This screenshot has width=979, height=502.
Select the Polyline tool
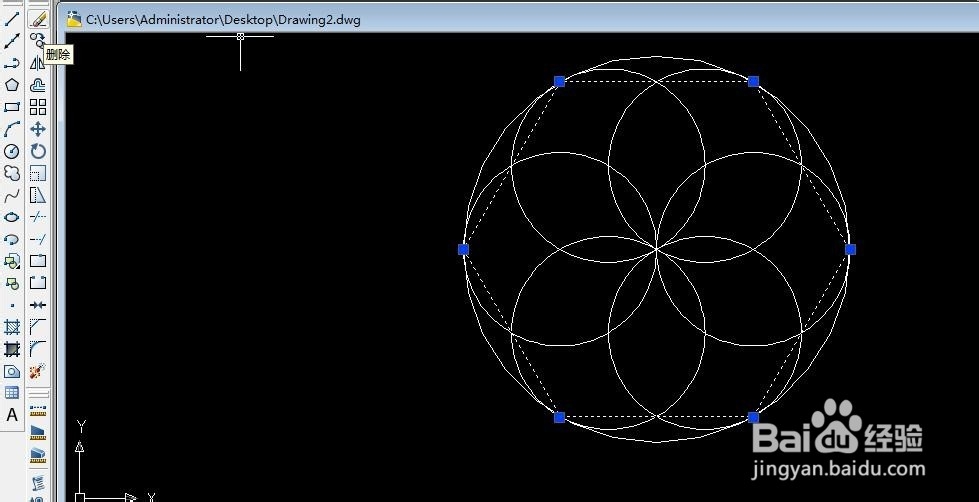(12, 63)
